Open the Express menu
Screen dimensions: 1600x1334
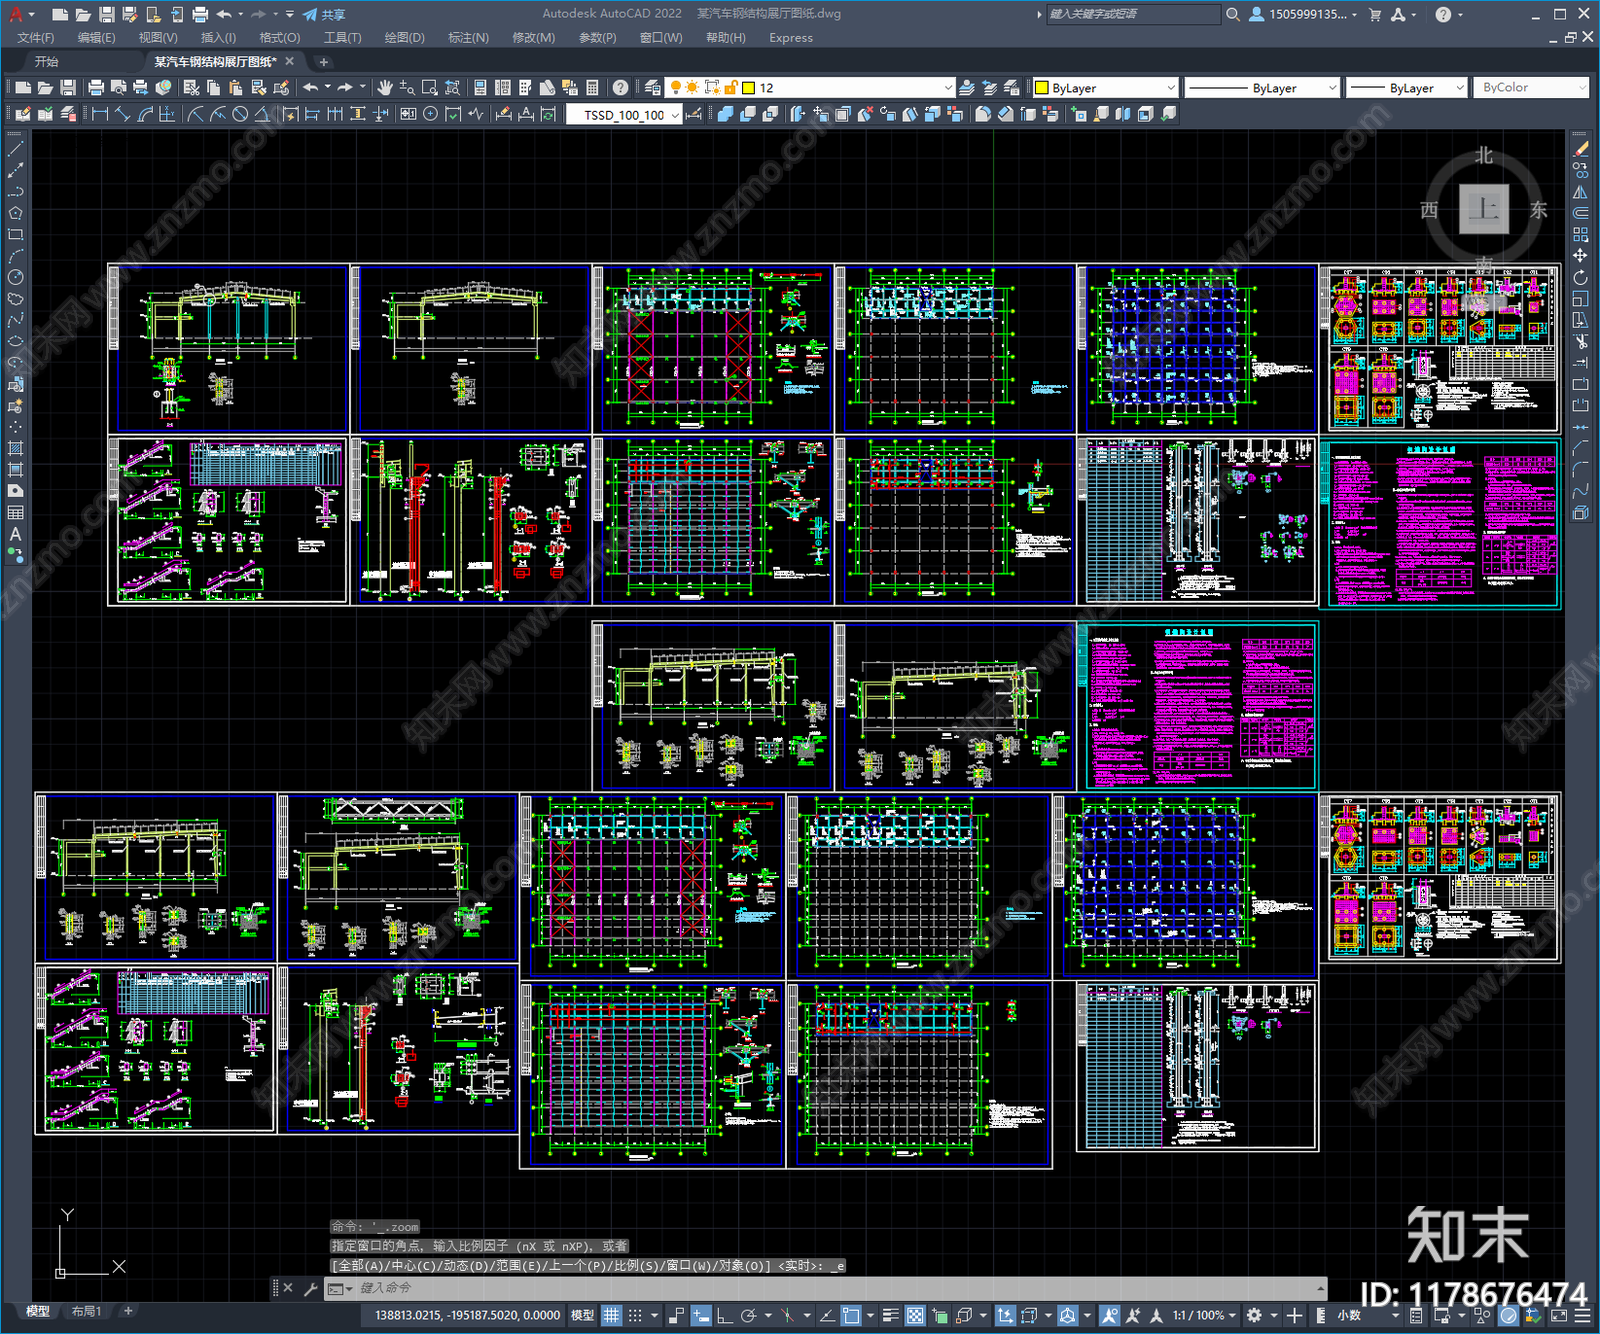[791, 38]
